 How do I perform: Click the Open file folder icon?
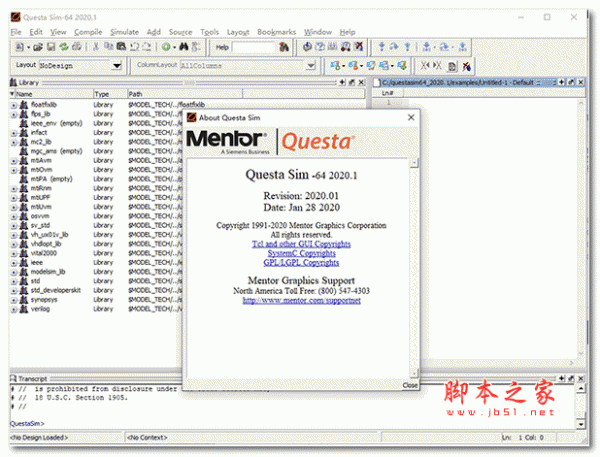click(x=38, y=47)
